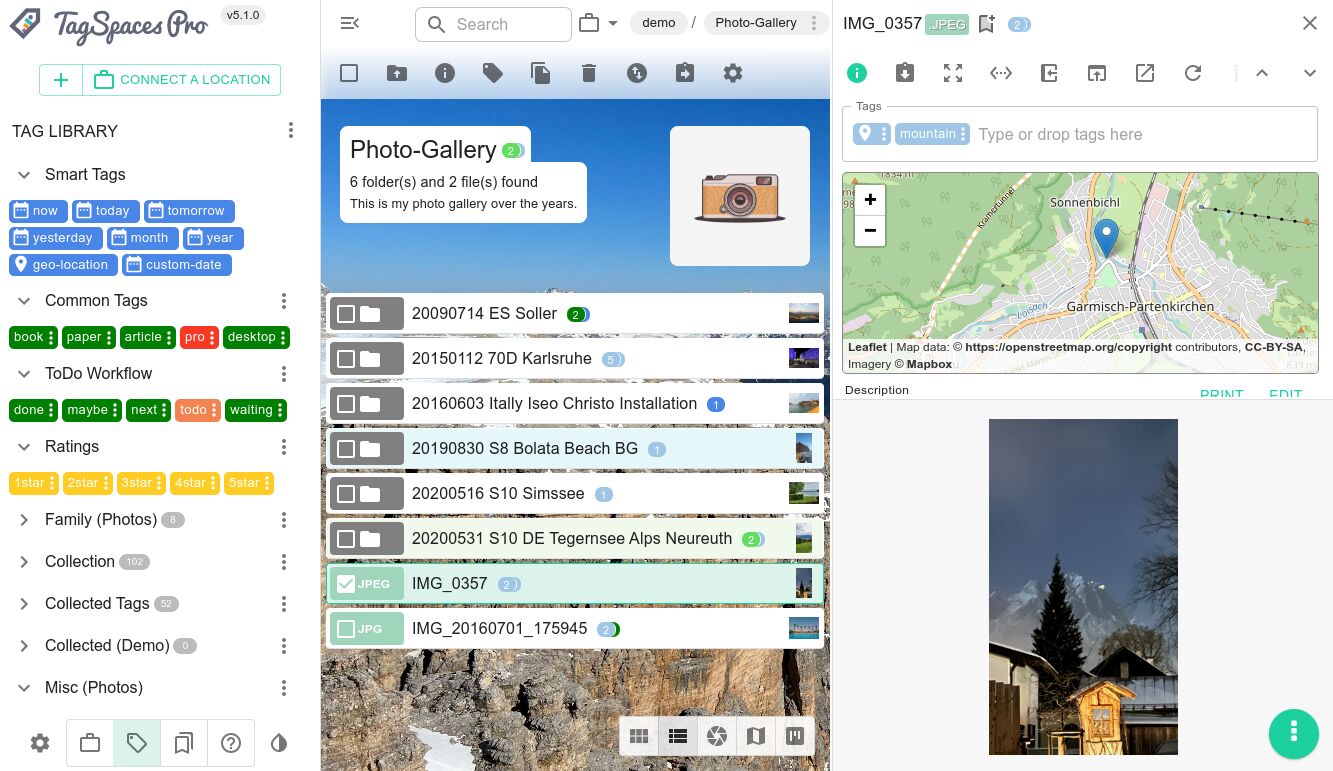The height and width of the screenshot is (771, 1333).
Task: Switch to map perspective
Action: tap(756, 737)
